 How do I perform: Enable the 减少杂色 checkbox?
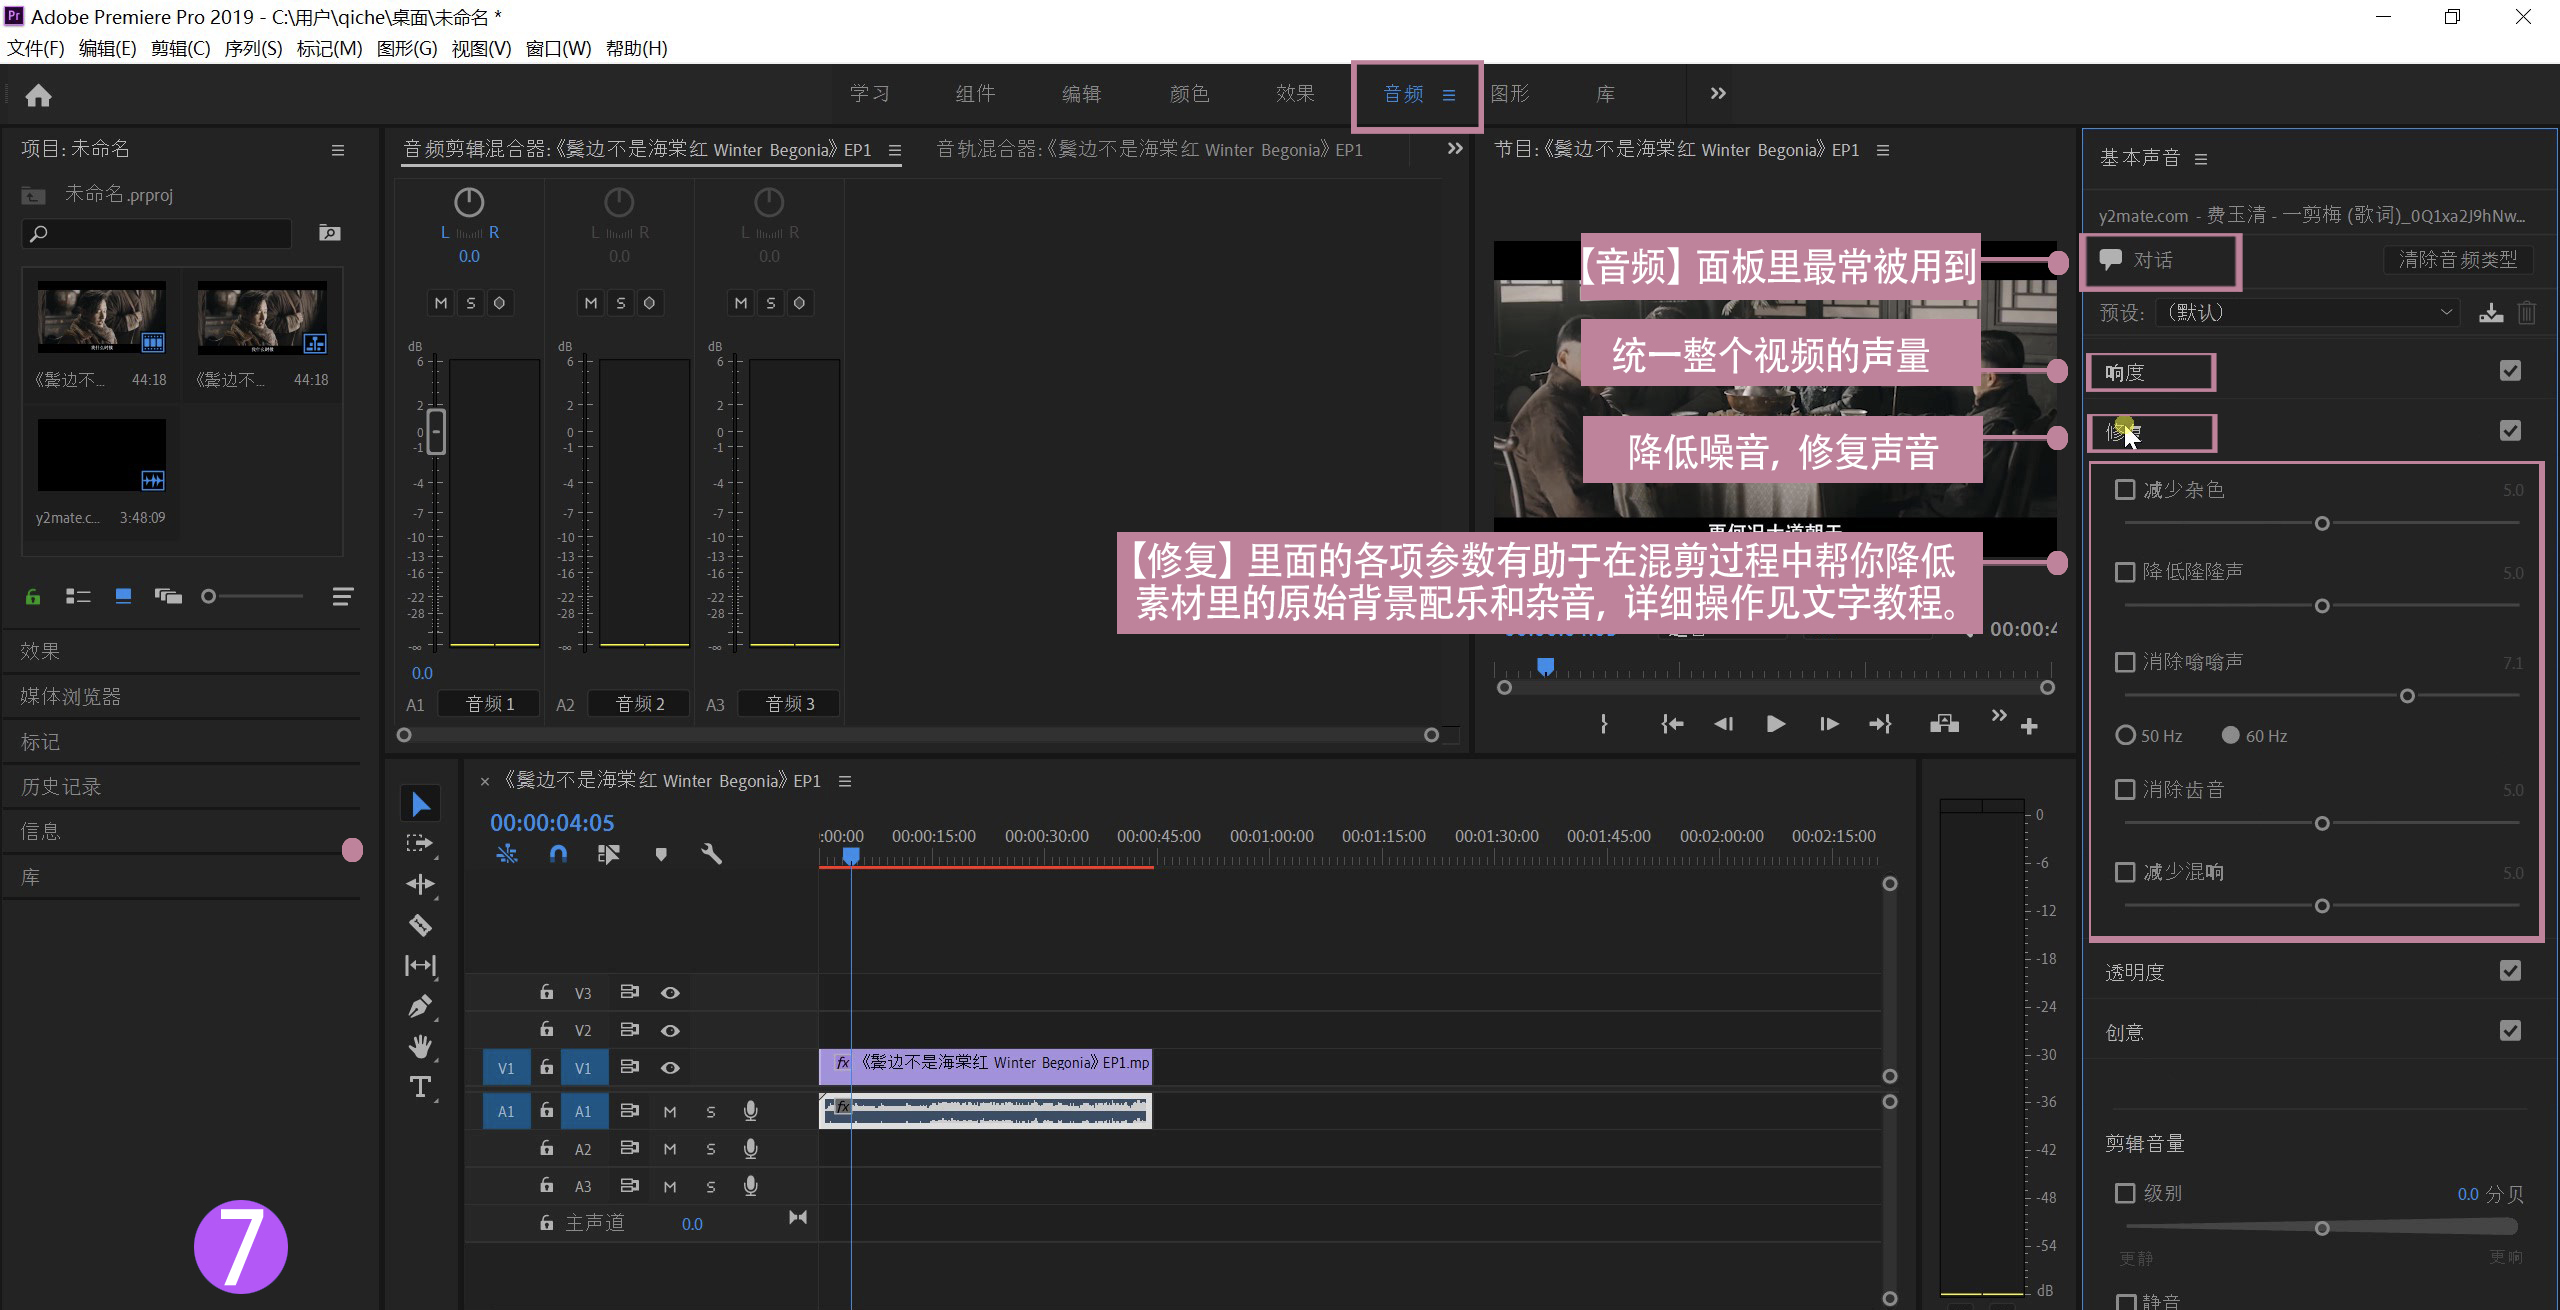pyautogui.click(x=2125, y=490)
